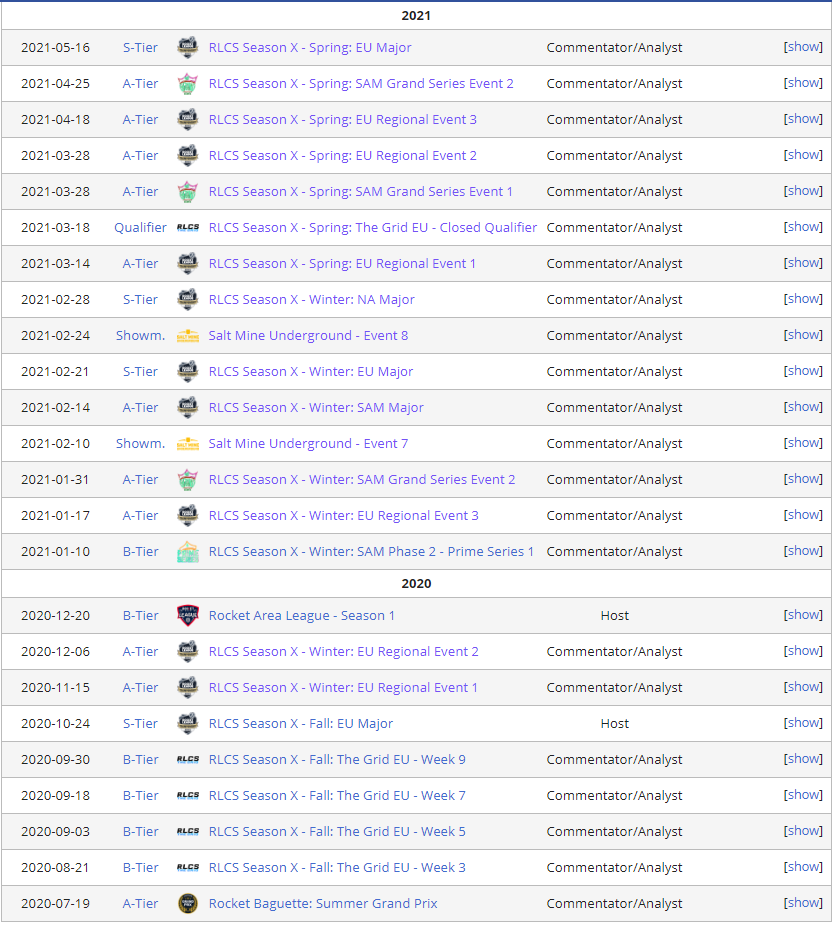832x925 pixels.
Task: Show details for The Grid EU Week 5
Action: pos(803,831)
